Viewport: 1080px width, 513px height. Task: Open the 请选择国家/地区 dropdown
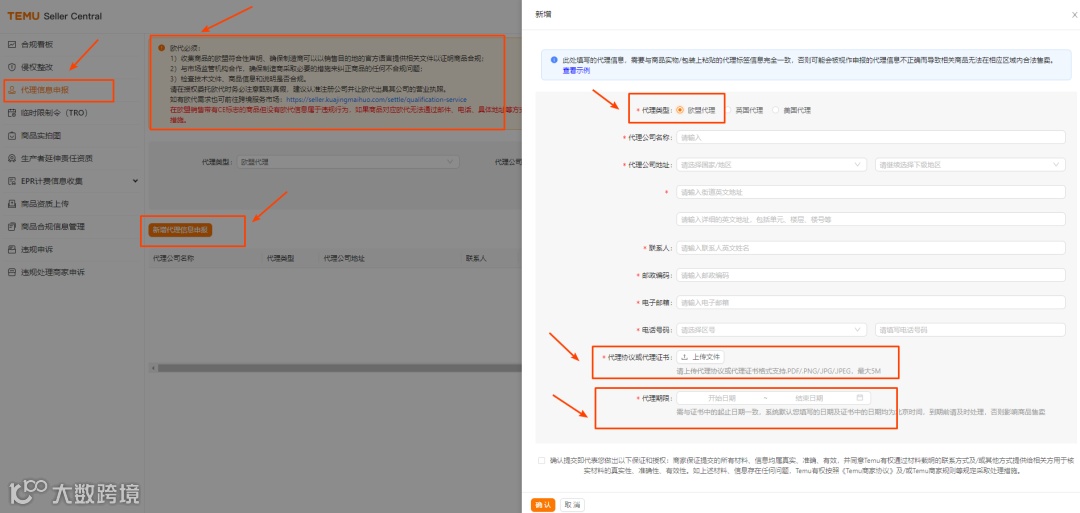(x=771, y=165)
